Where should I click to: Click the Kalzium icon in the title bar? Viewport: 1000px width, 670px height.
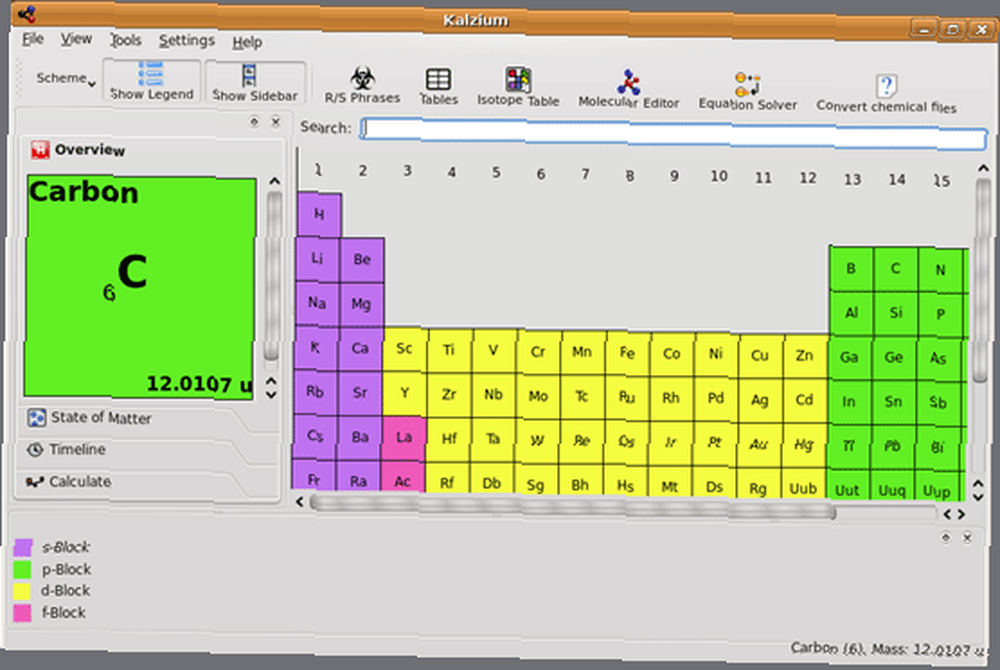(27, 13)
